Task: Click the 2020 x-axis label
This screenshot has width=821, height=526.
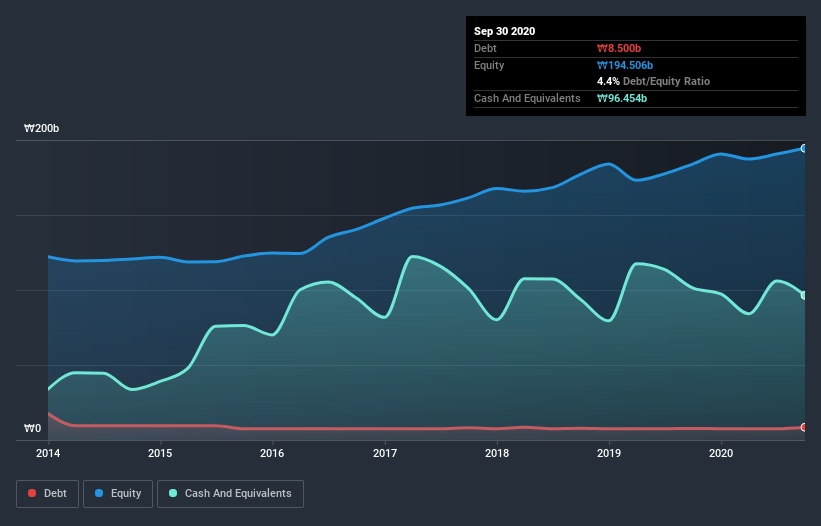Action: [x=721, y=453]
